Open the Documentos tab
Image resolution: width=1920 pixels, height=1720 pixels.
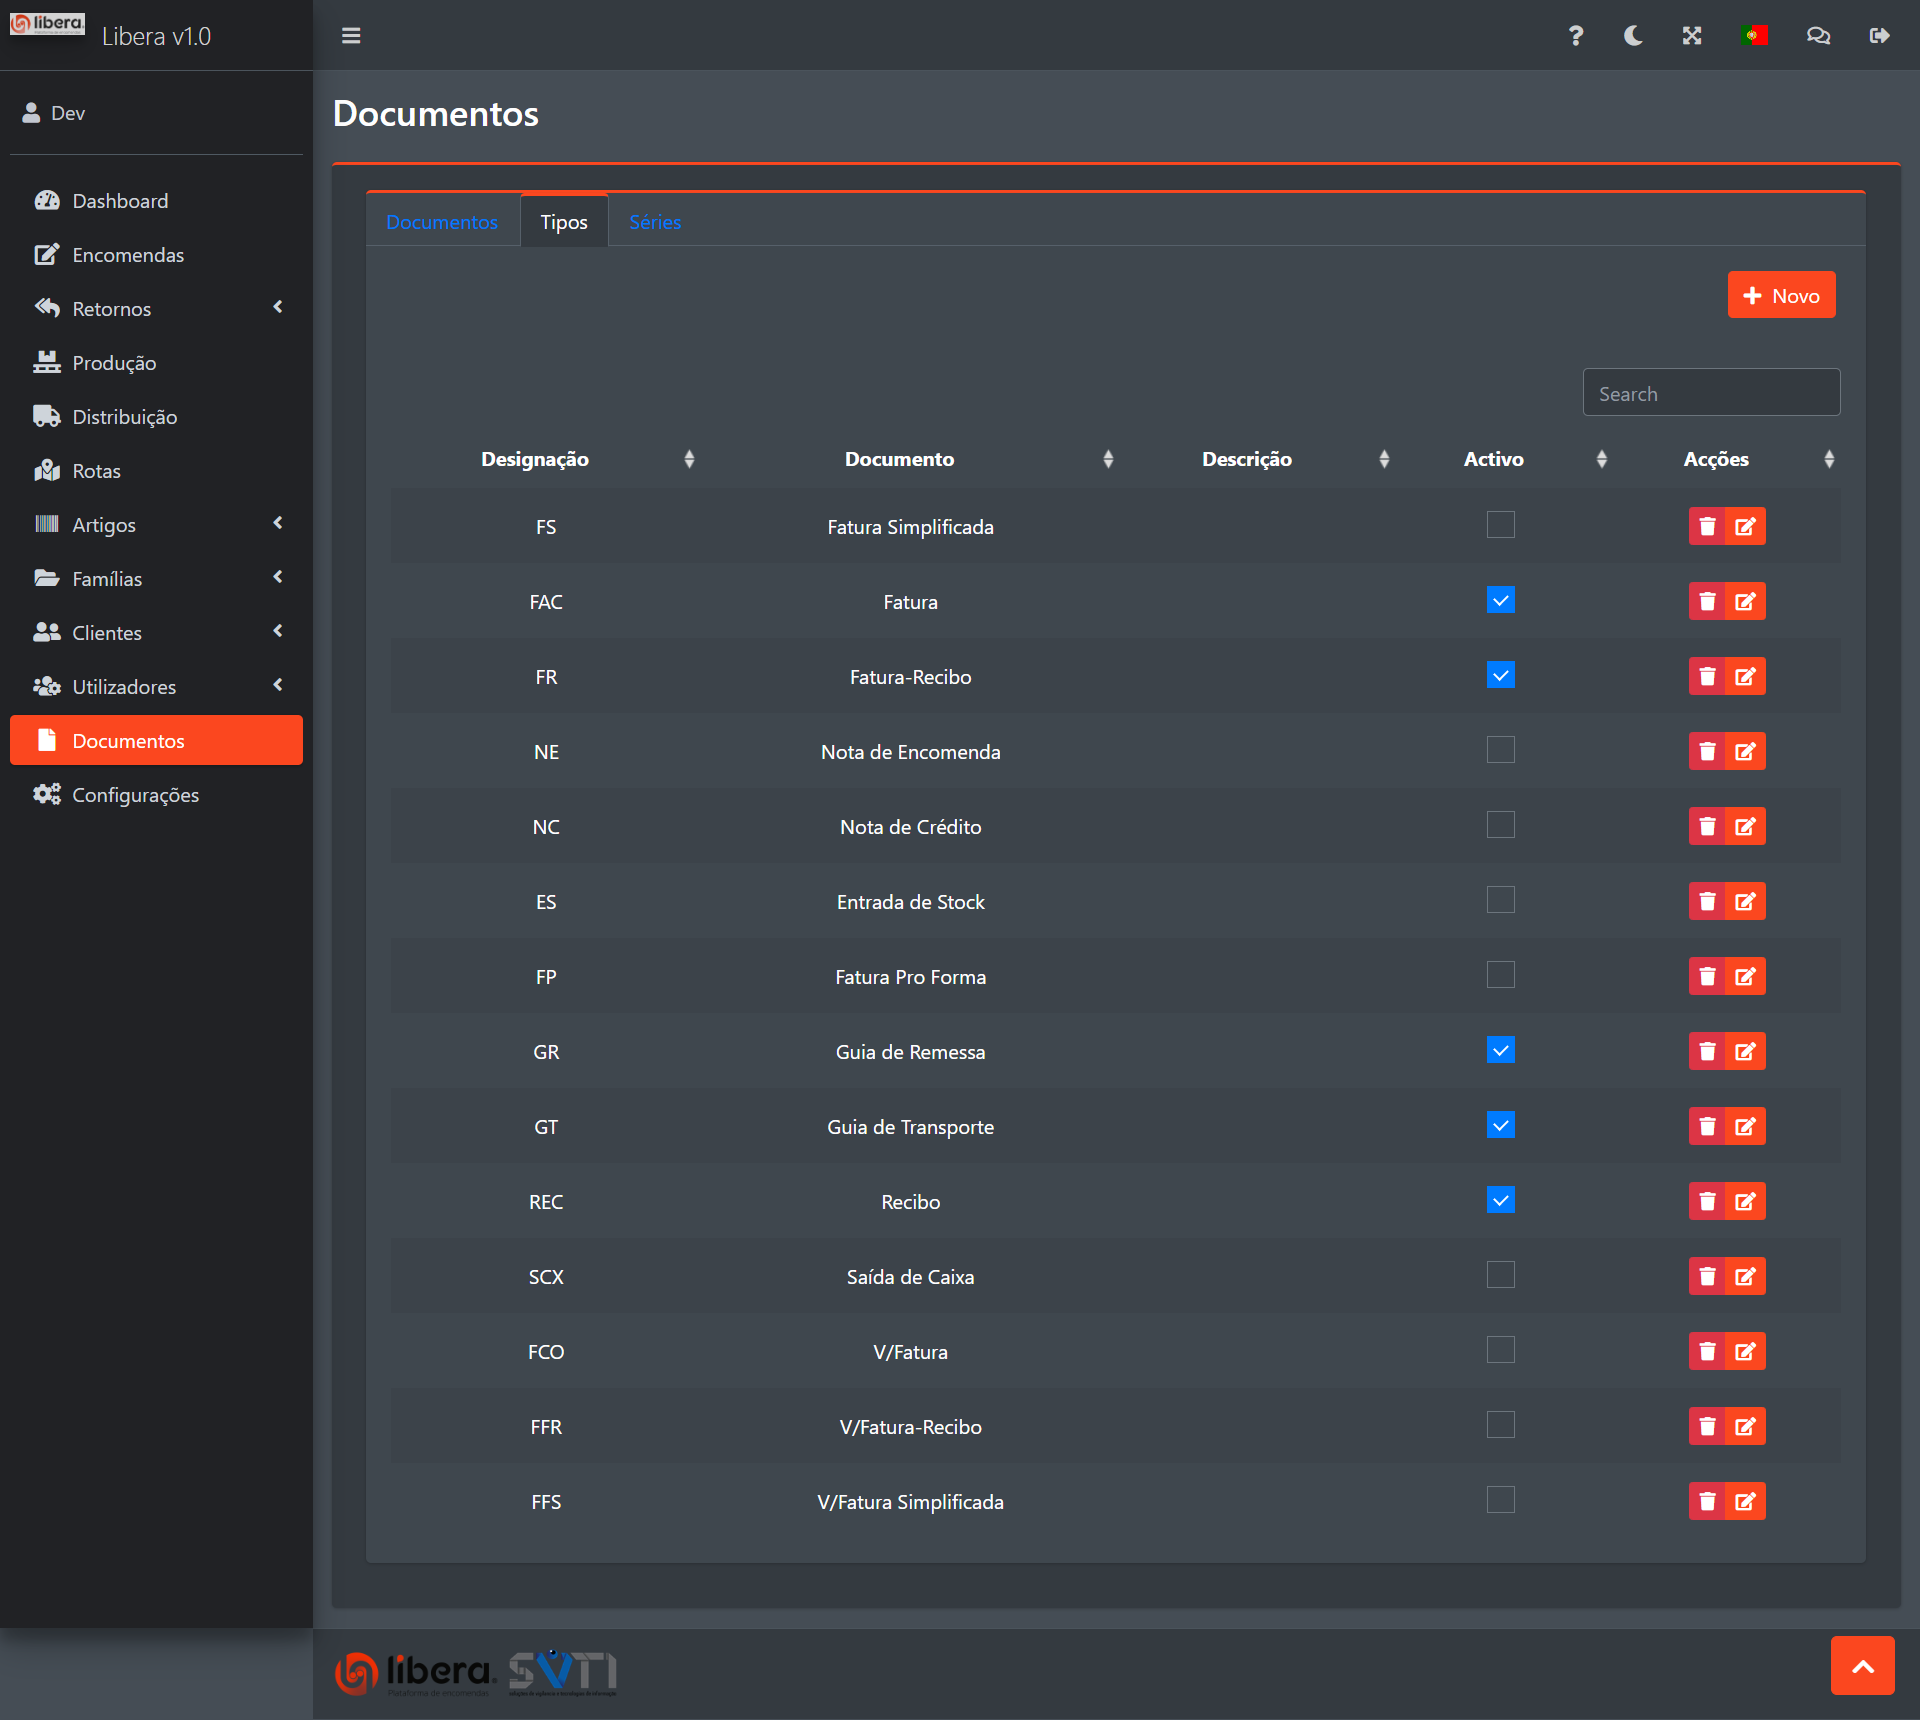[442, 222]
